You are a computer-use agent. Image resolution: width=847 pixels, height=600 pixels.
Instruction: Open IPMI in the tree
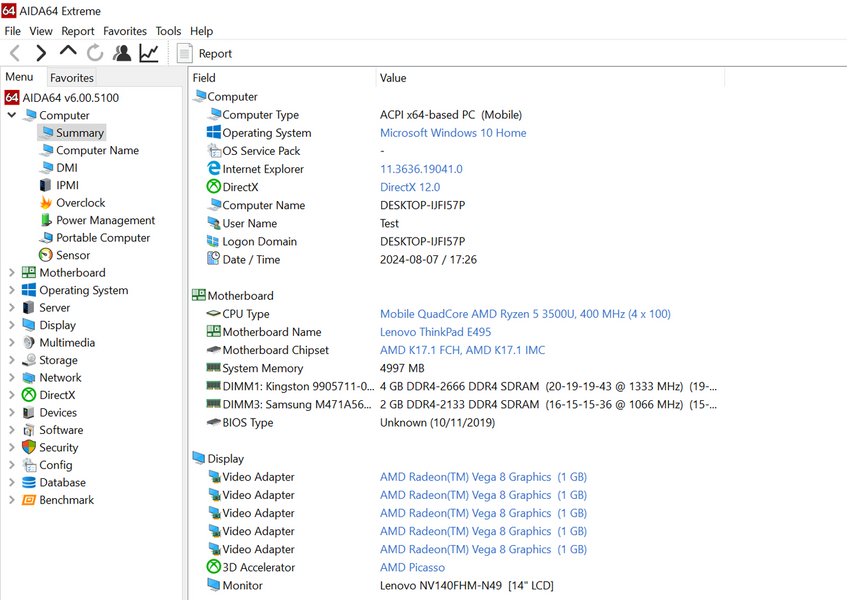59,185
